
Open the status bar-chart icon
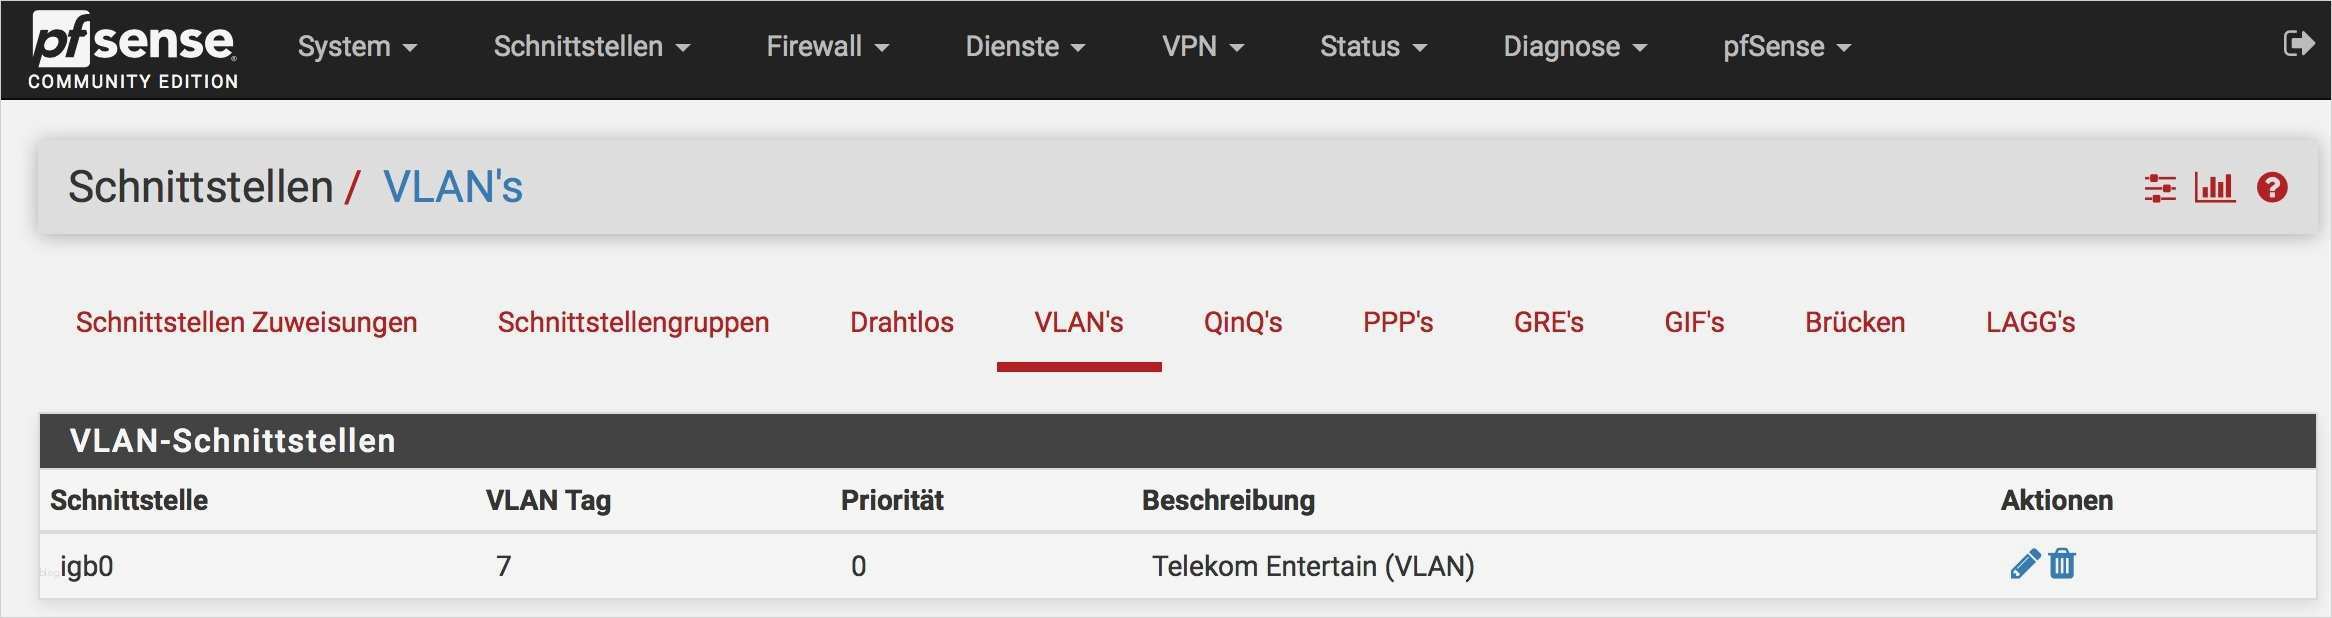pos(2214,187)
